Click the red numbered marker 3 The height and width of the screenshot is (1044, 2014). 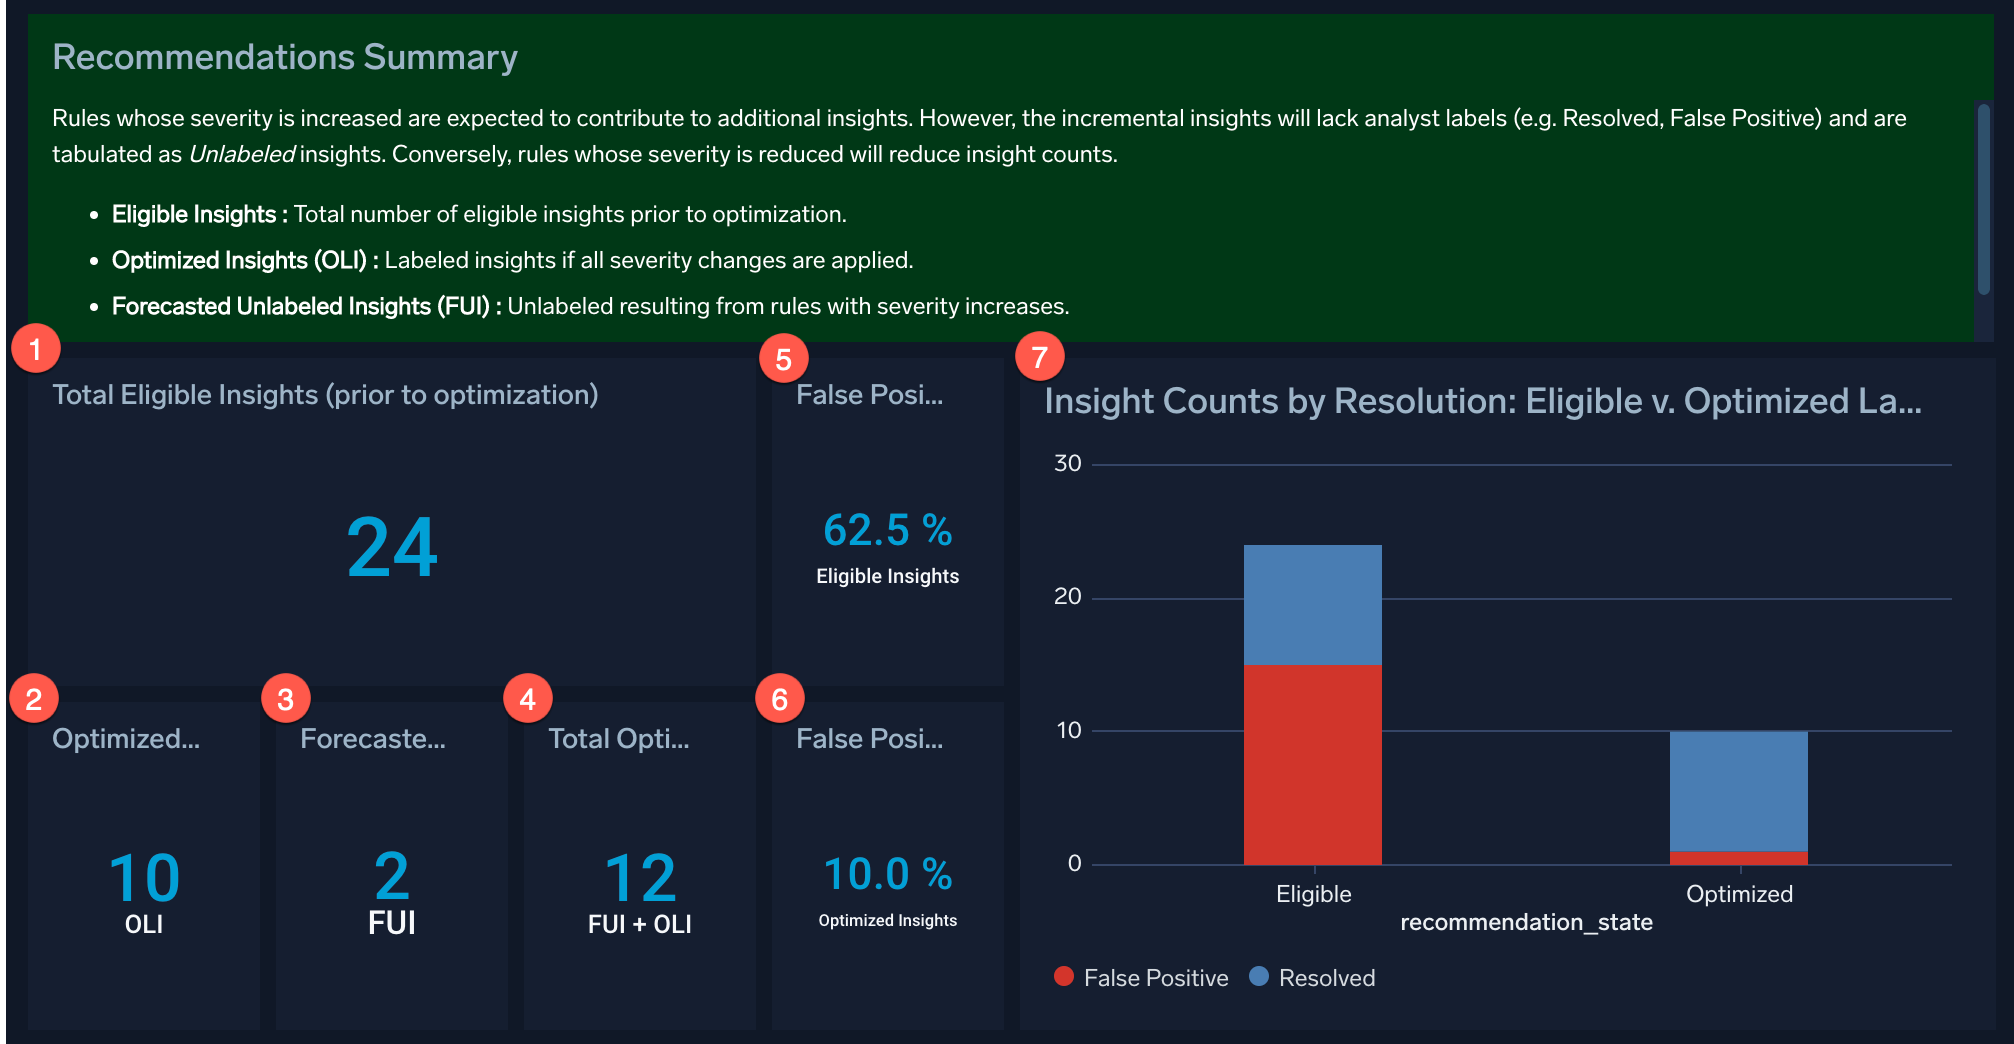(284, 700)
